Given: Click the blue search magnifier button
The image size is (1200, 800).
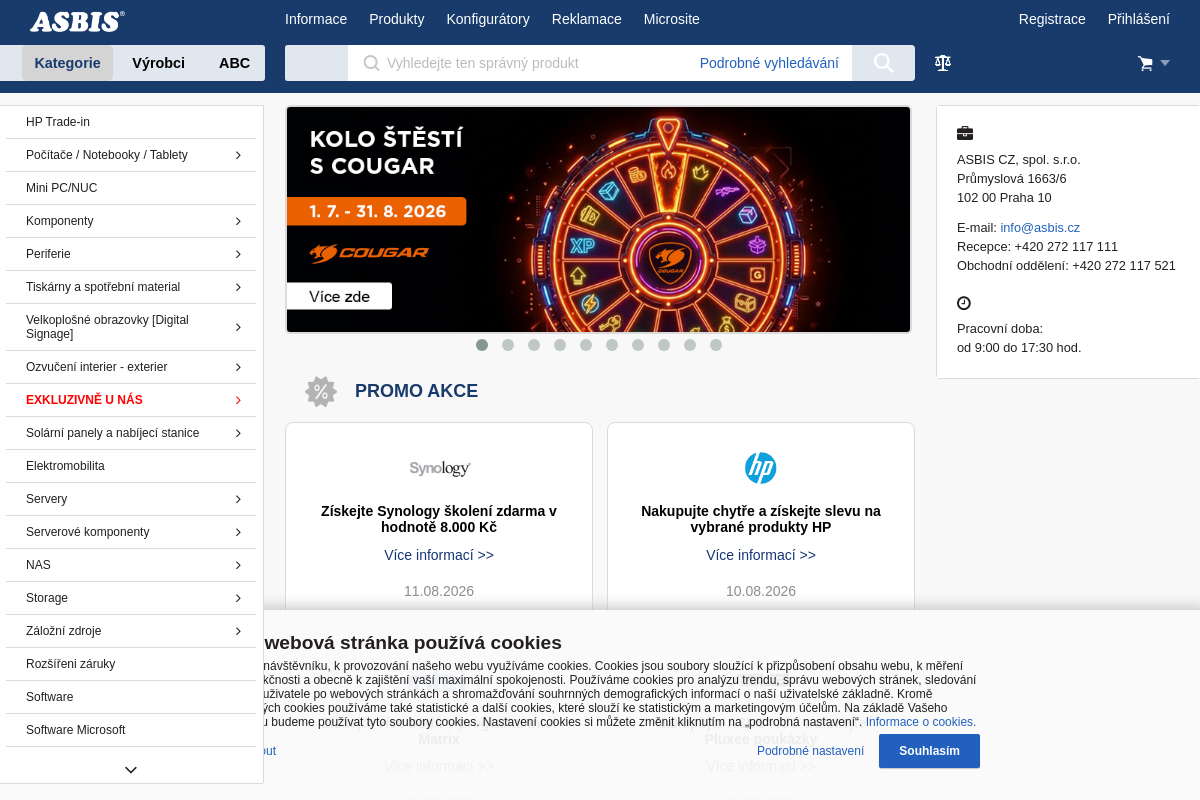Looking at the screenshot, I should point(883,63).
